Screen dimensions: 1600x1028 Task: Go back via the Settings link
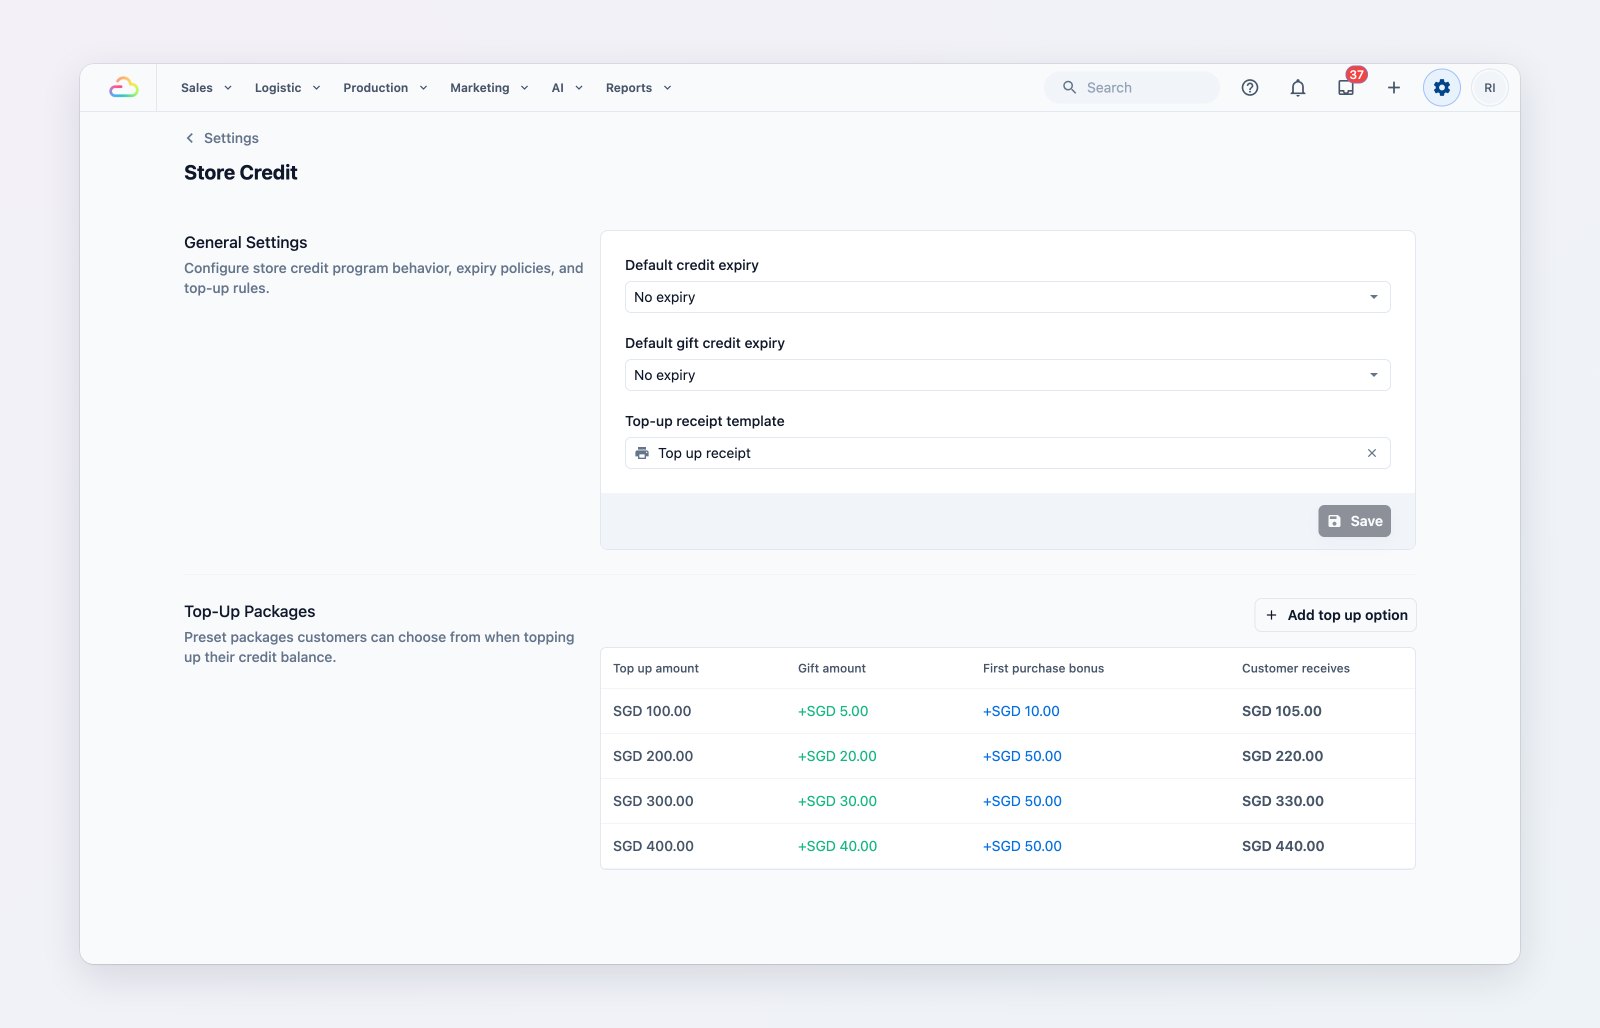[231, 138]
